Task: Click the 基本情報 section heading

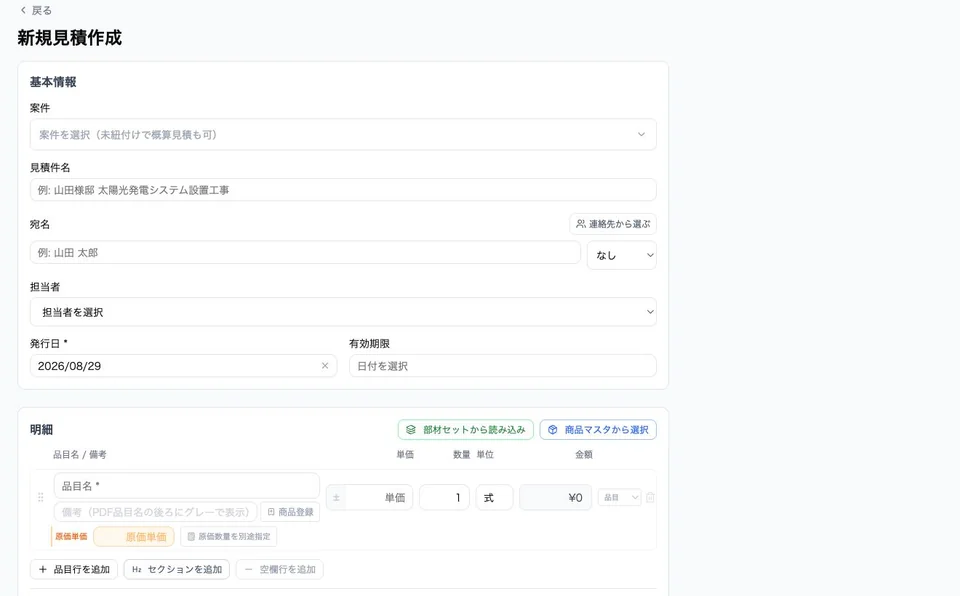Action: (53, 82)
